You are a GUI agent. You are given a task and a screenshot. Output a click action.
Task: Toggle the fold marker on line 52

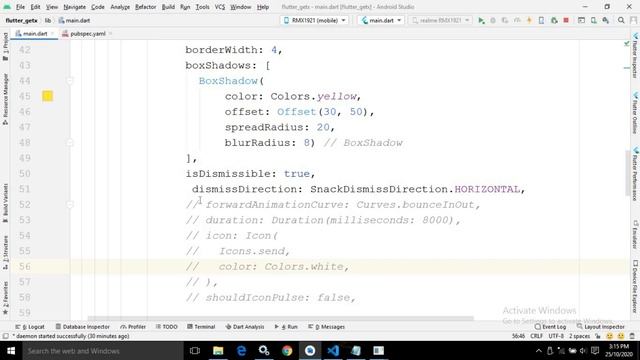70,204
